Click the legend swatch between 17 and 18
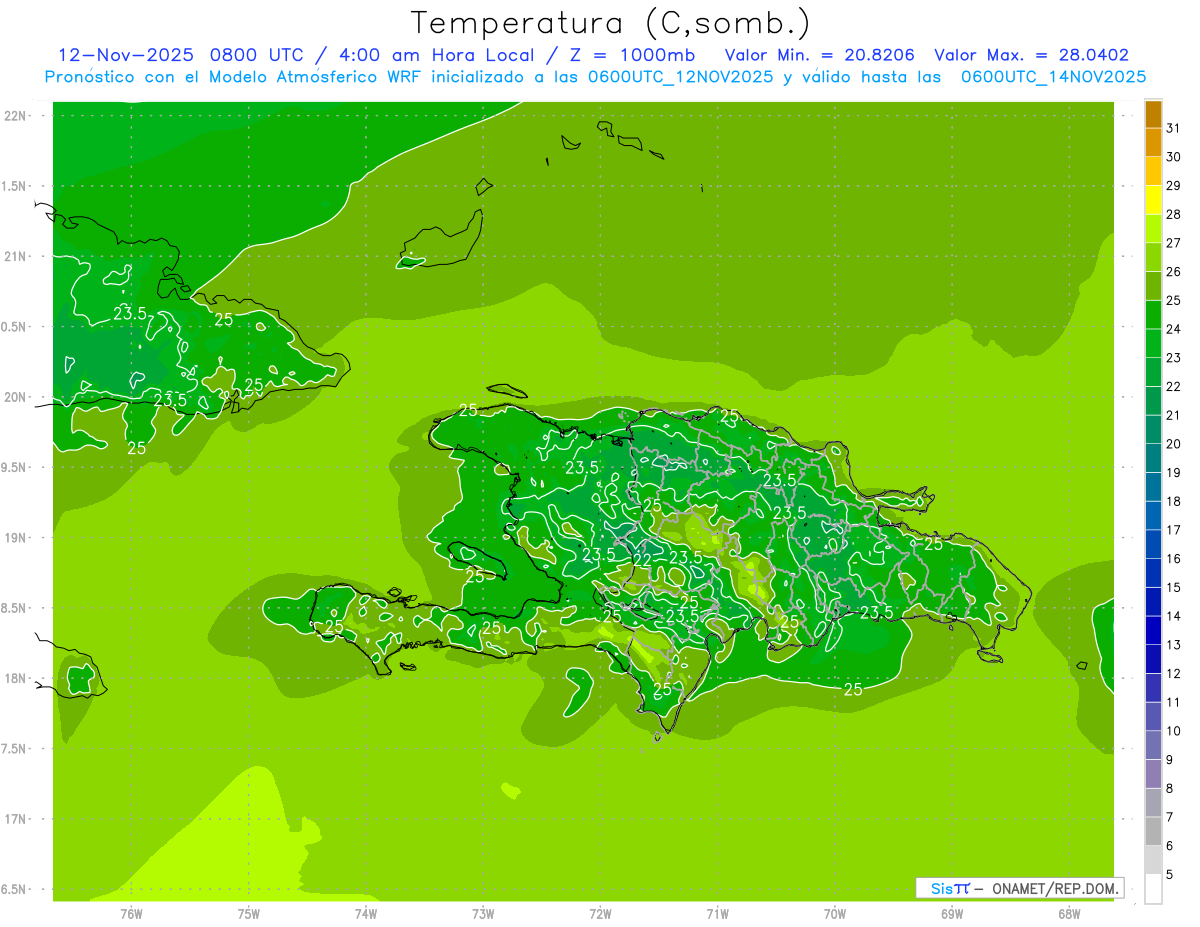Viewport: 1200px width, 927px height. click(1153, 516)
